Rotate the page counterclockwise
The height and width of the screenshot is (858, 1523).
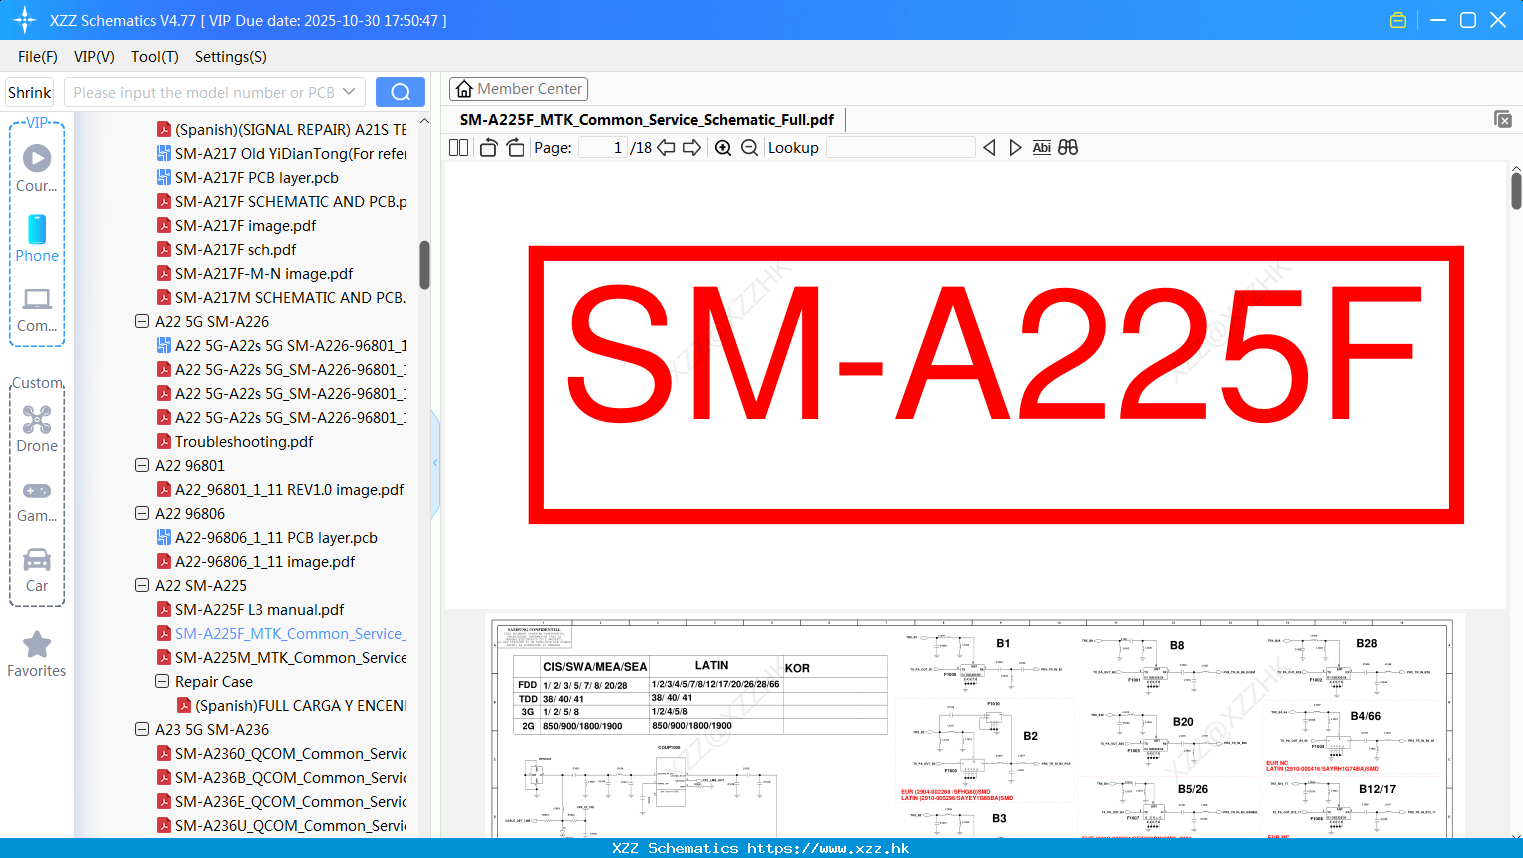point(488,147)
